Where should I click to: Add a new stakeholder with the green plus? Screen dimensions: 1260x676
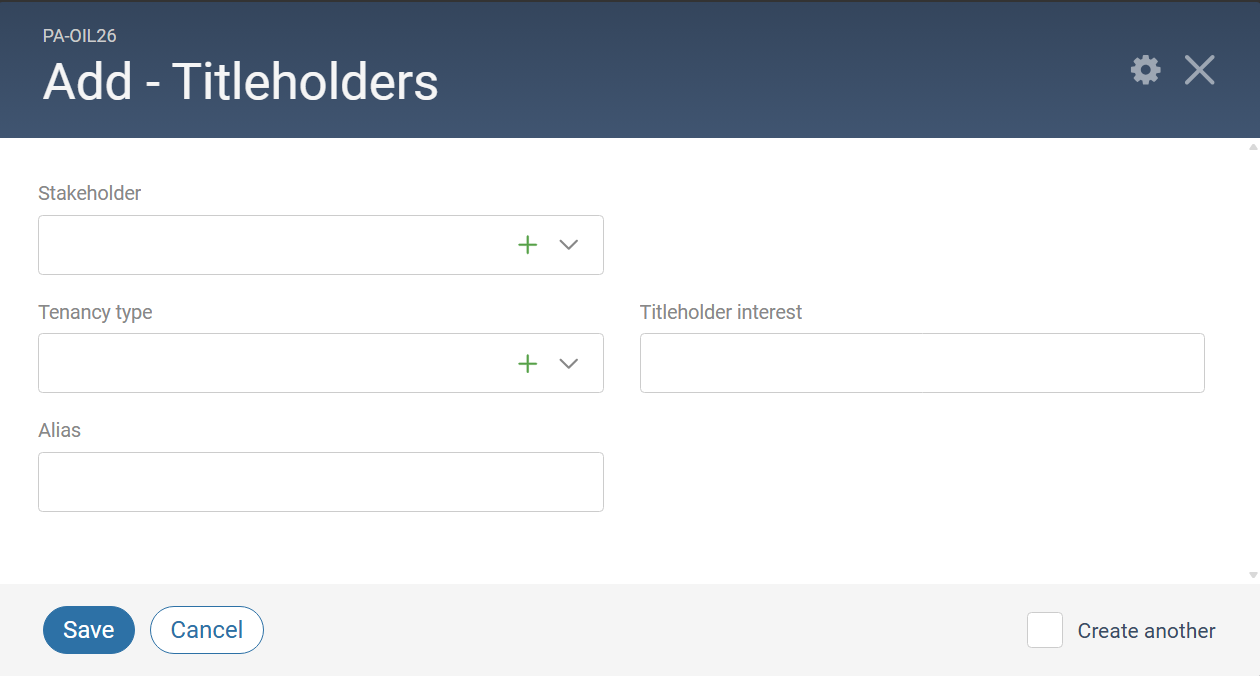click(x=528, y=245)
